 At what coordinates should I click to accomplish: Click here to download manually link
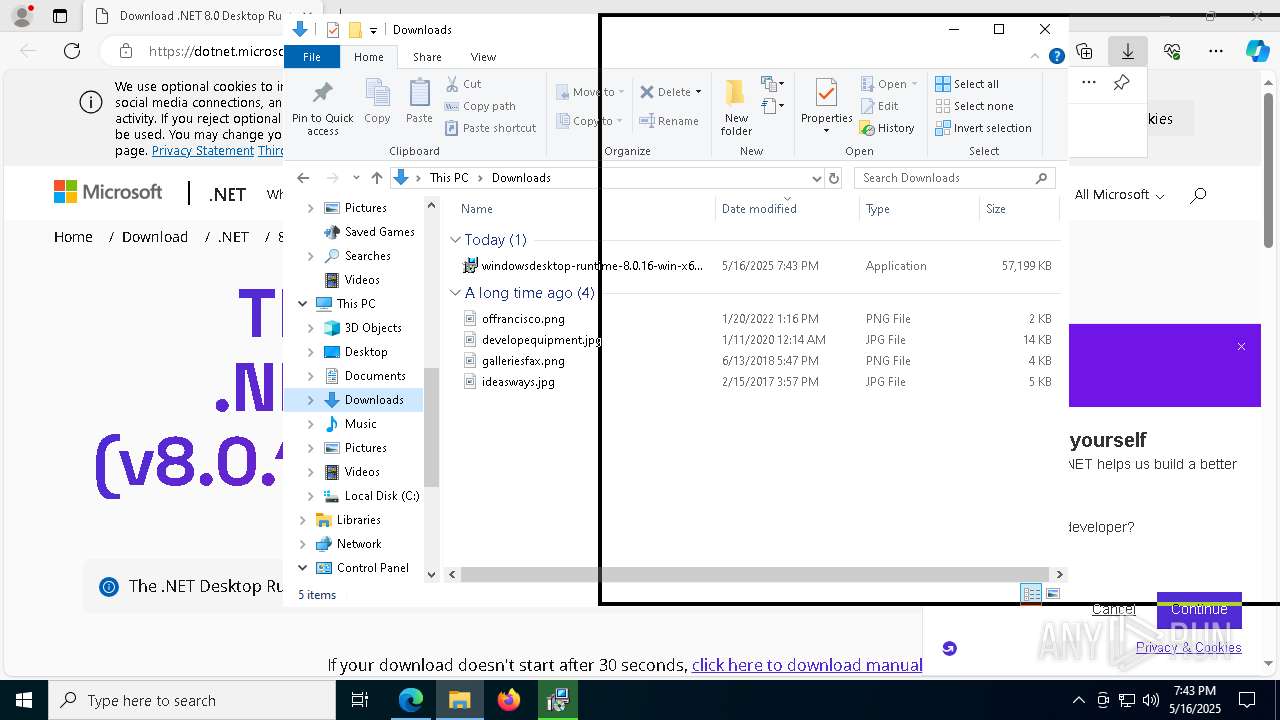click(807, 665)
